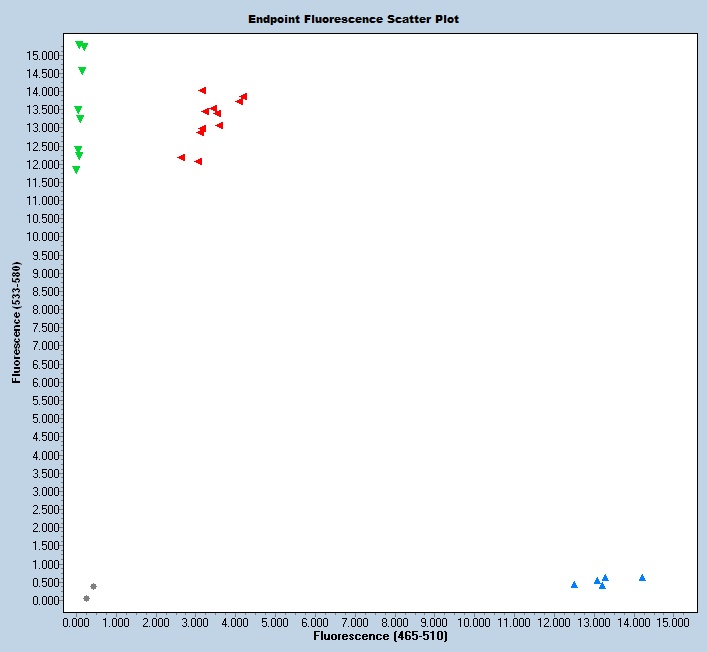Click the 10.000 tick label on x-axis
The height and width of the screenshot is (652, 707).
point(472,622)
